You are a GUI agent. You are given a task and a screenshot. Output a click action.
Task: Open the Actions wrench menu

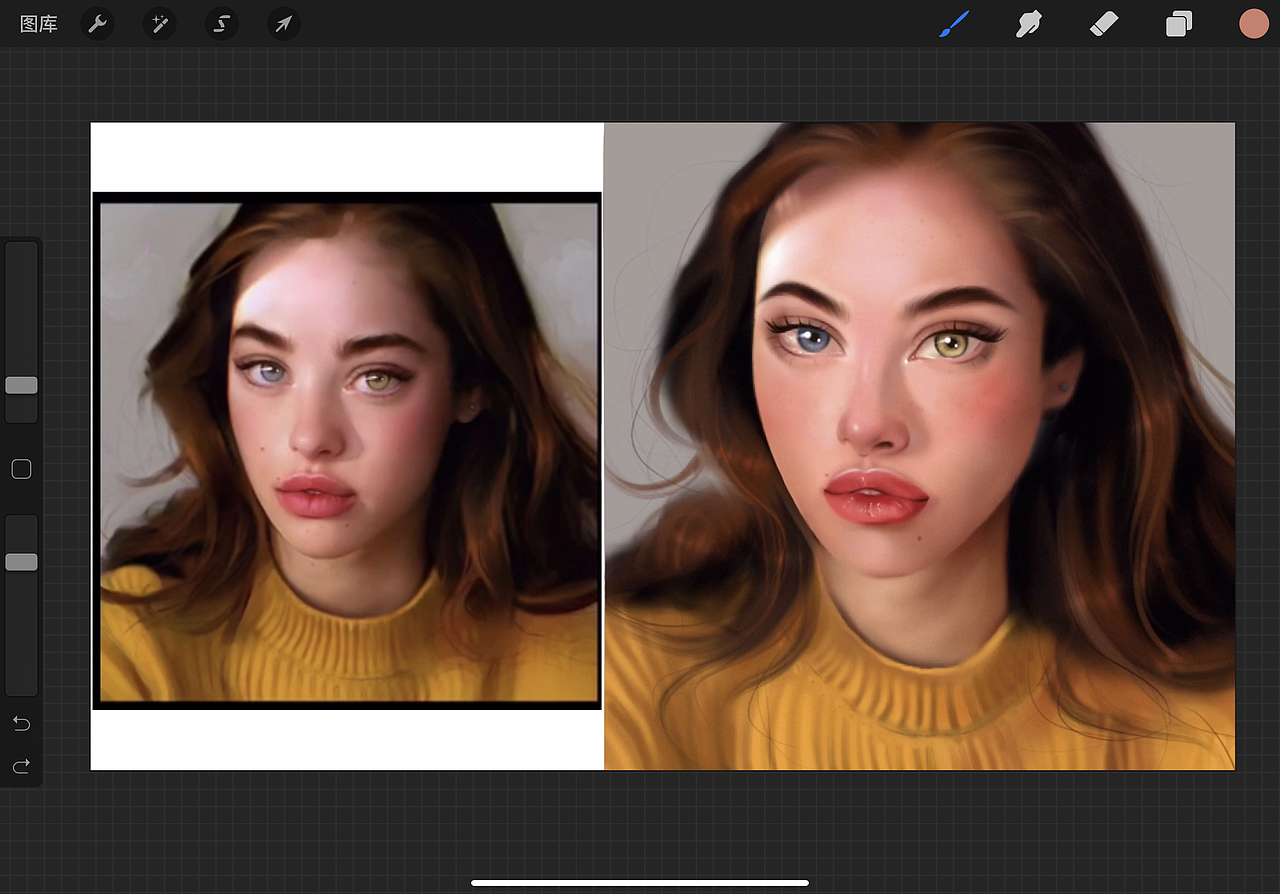click(x=97, y=24)
